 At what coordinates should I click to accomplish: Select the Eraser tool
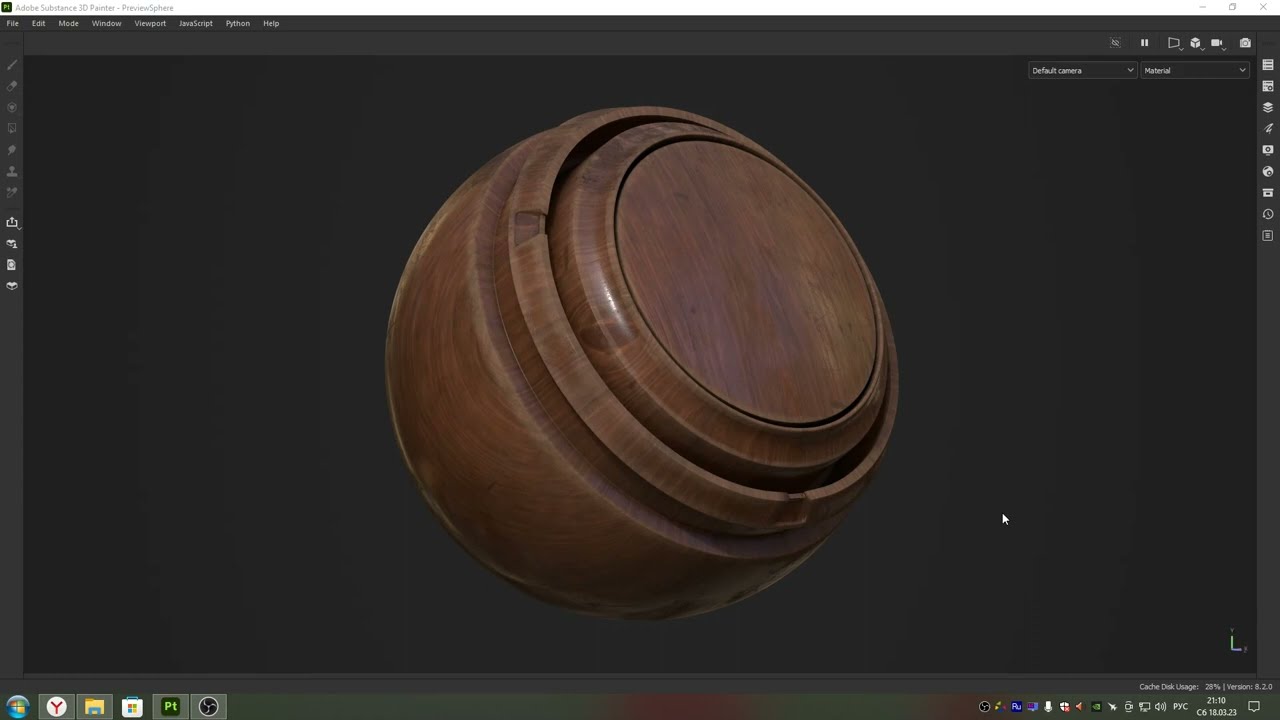tap(12, 86)
